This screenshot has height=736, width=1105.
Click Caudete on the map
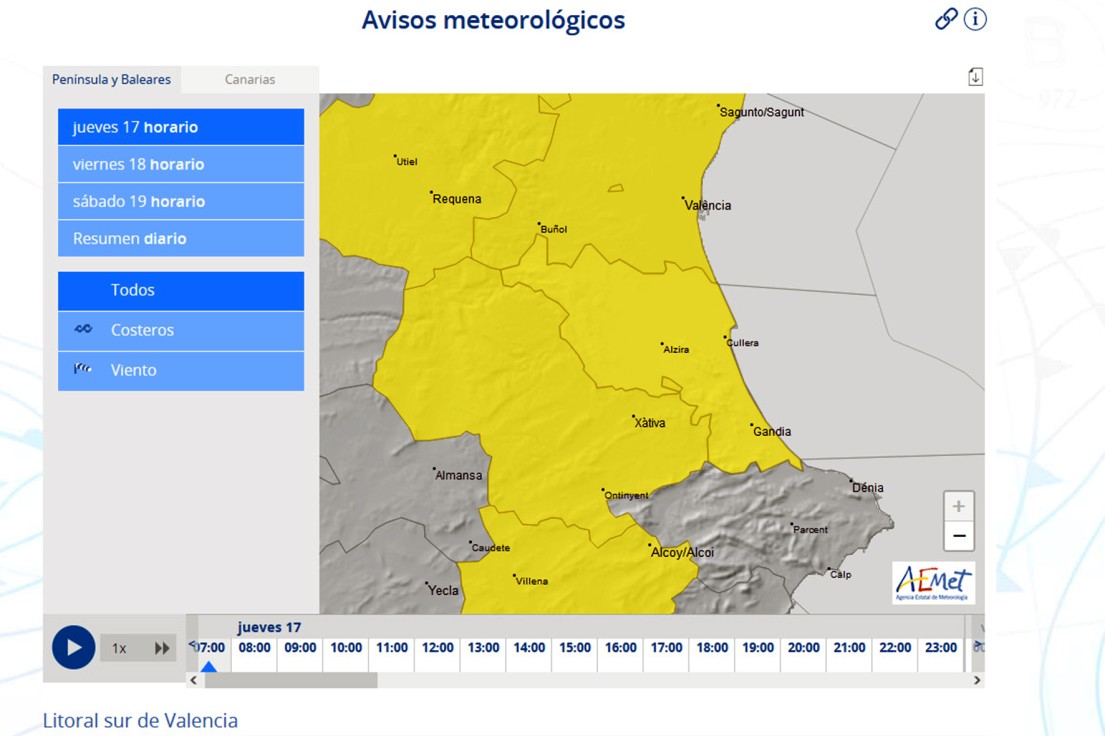coord(490,548)
